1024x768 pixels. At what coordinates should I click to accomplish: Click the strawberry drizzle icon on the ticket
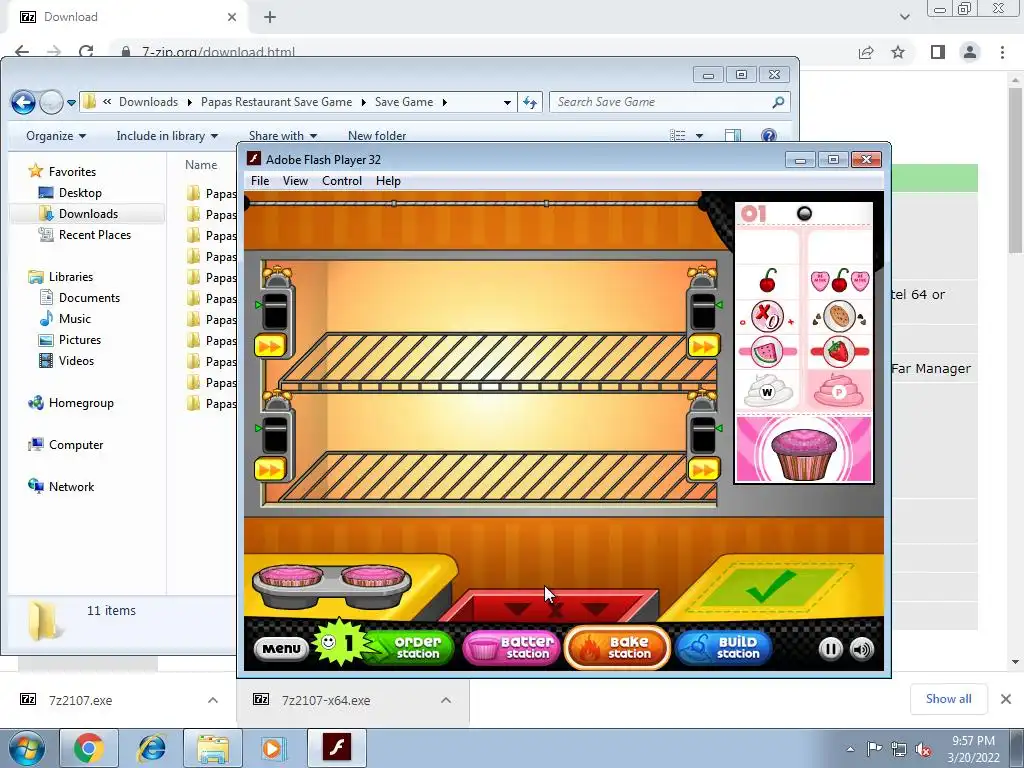coord(839,352)
